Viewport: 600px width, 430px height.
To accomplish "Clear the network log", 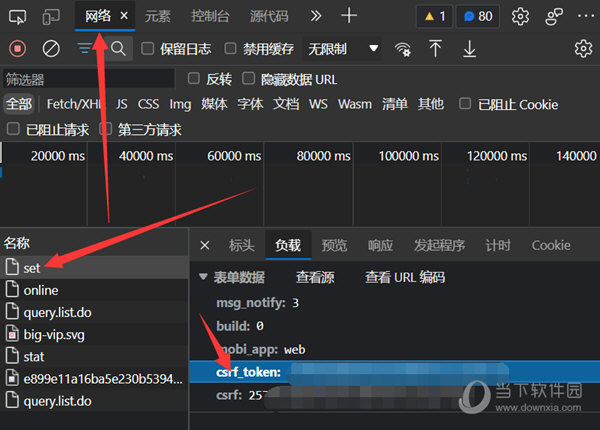I will [51, 48].
